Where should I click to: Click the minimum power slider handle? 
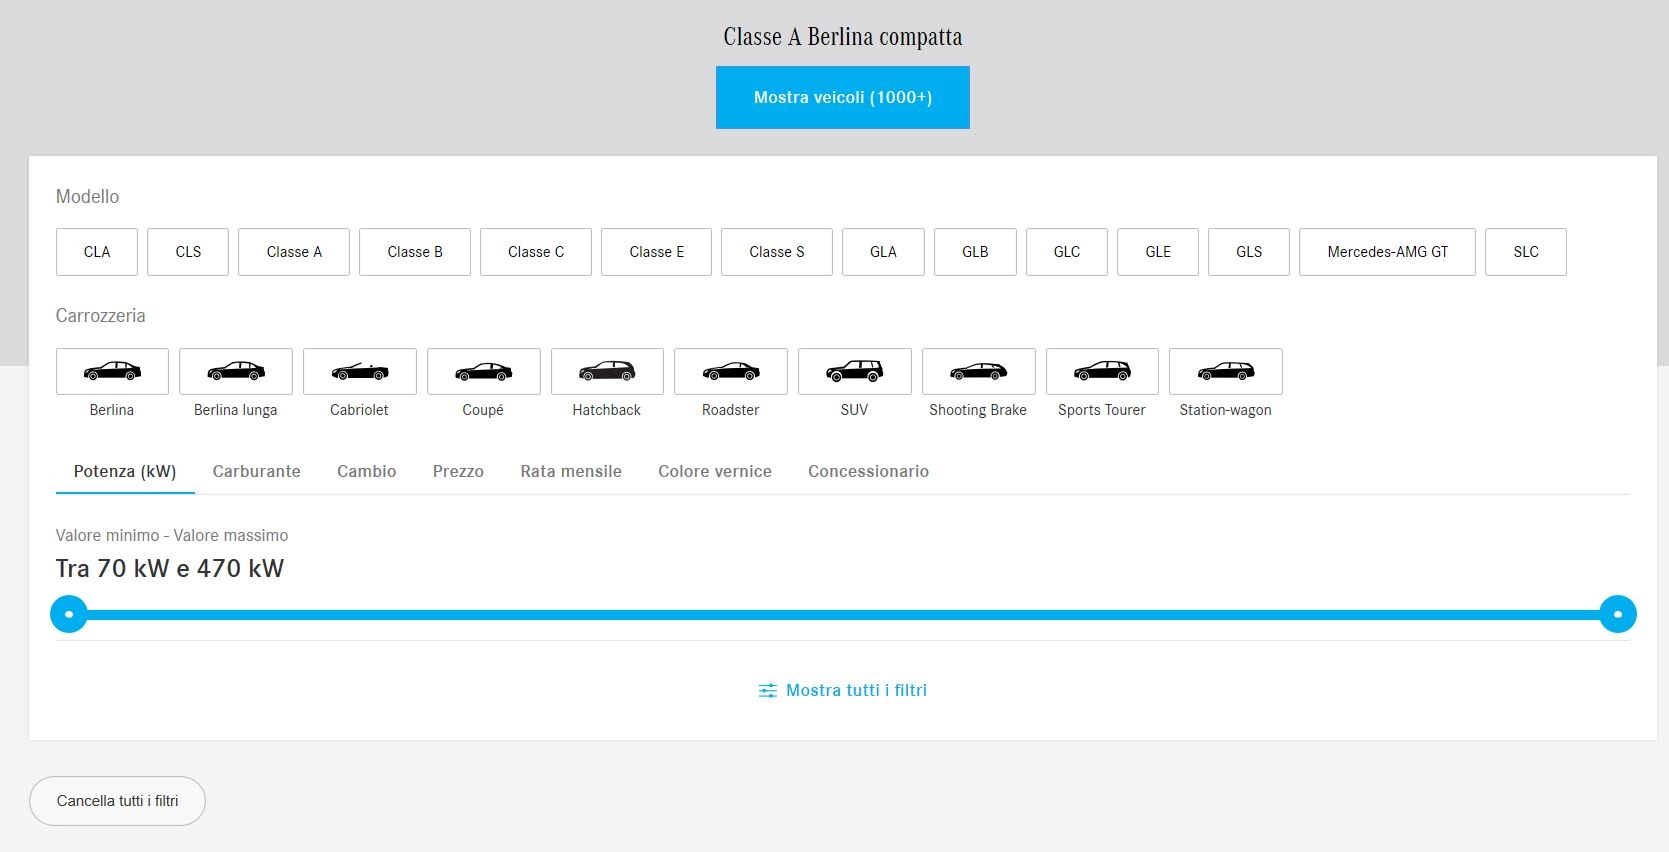coord(69,614)
